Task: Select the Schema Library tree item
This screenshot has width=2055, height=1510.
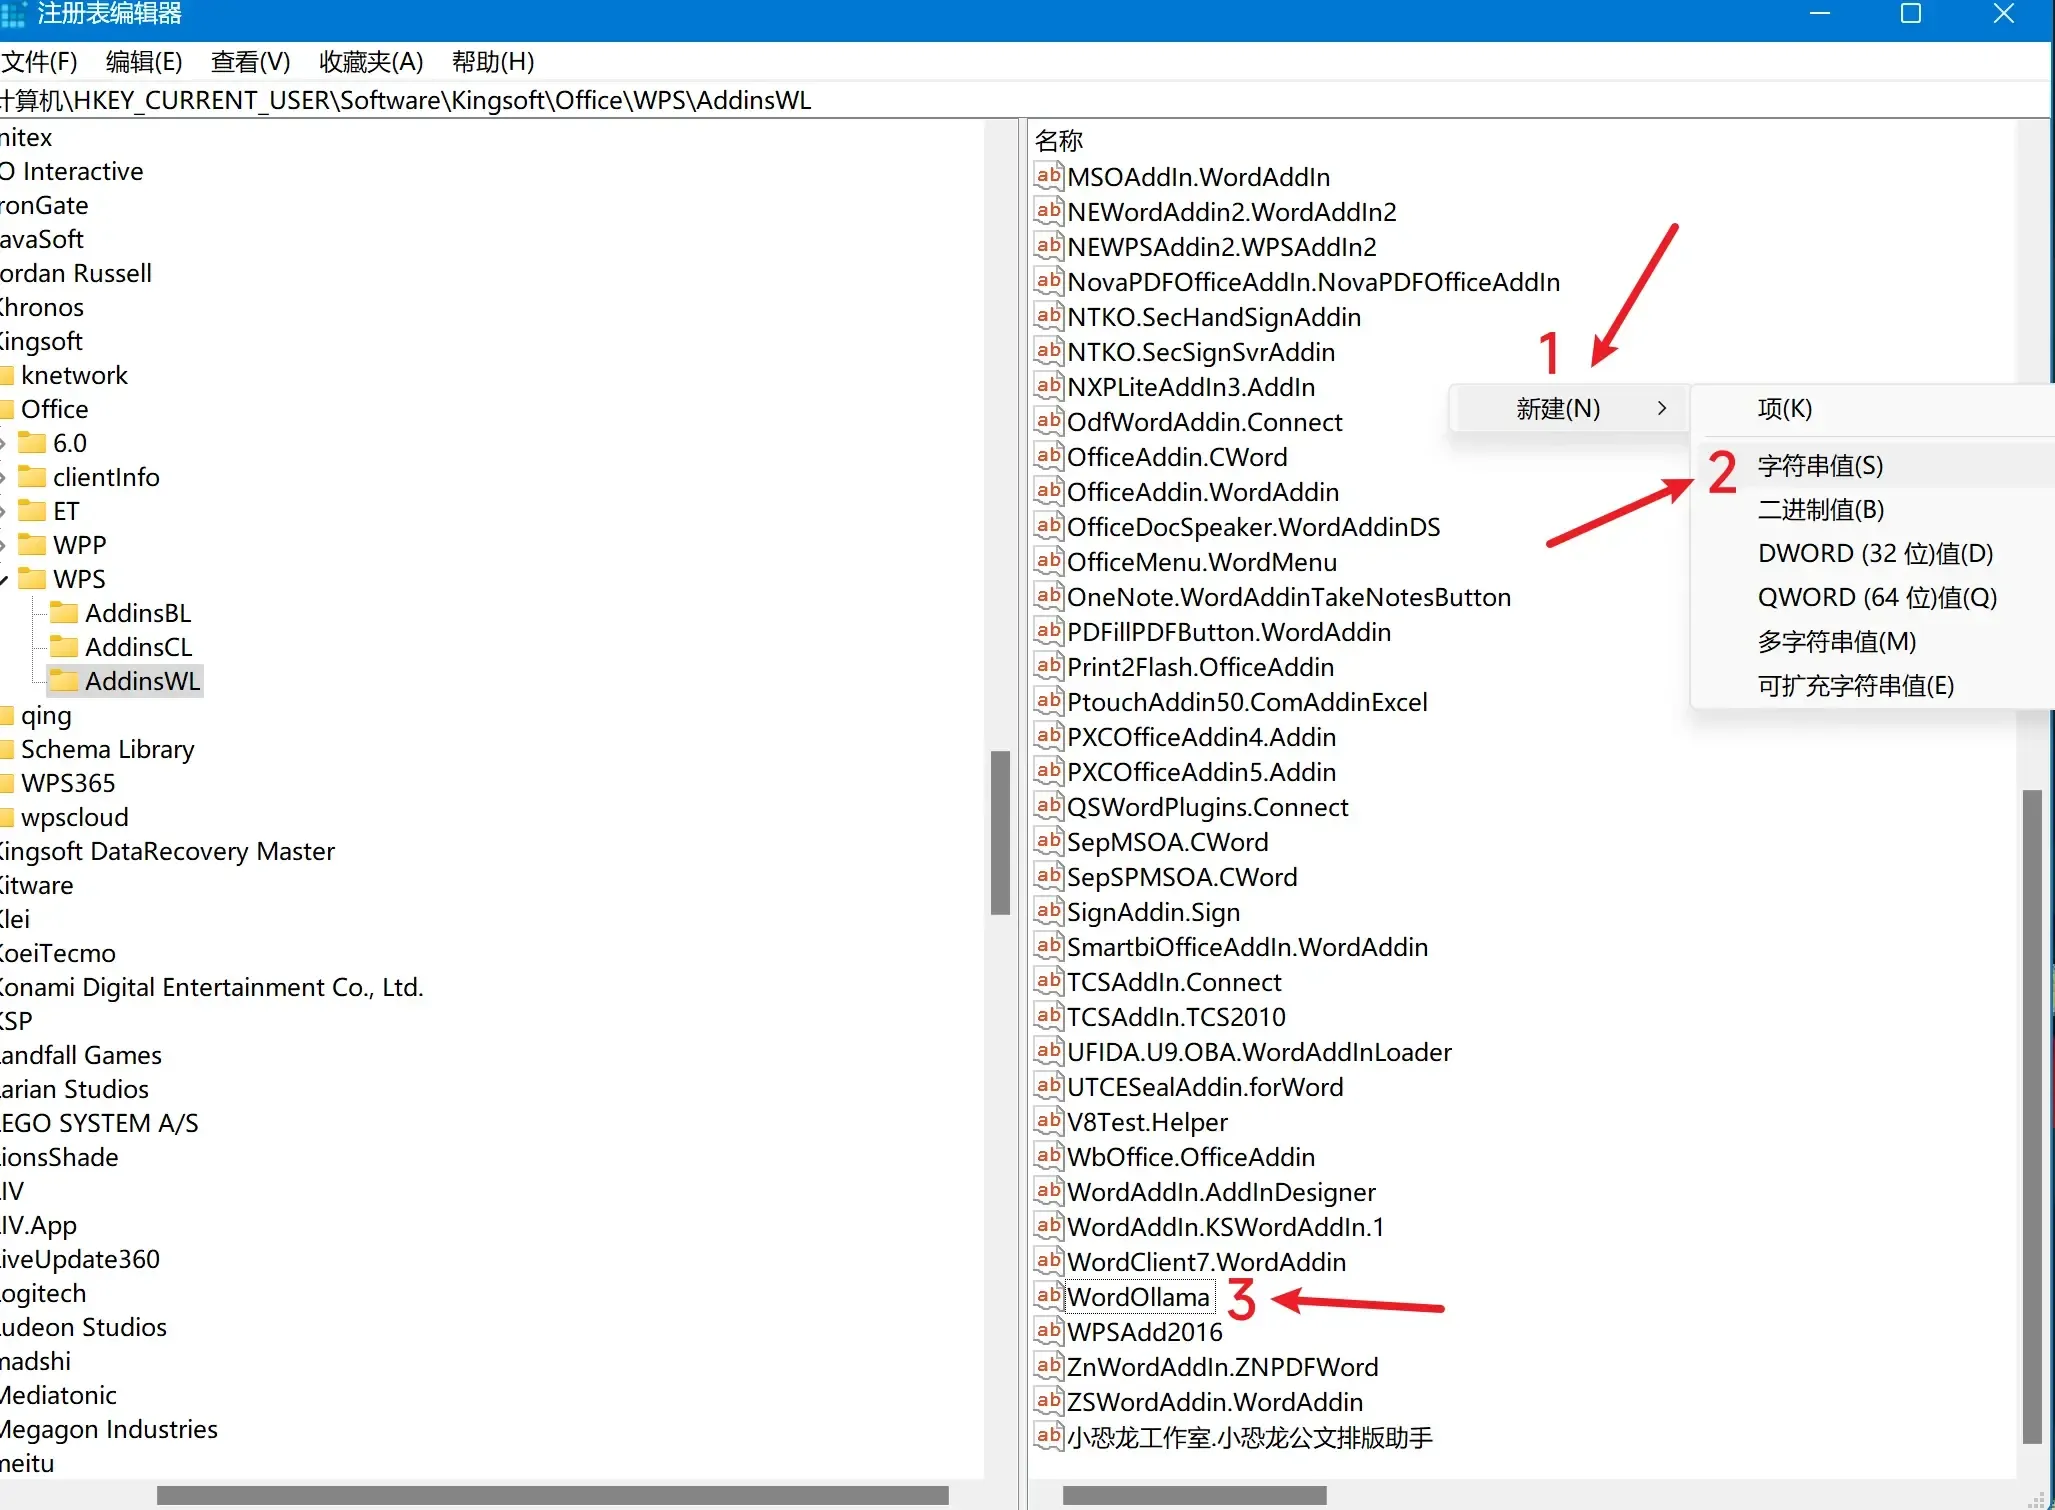Action: 107,749
